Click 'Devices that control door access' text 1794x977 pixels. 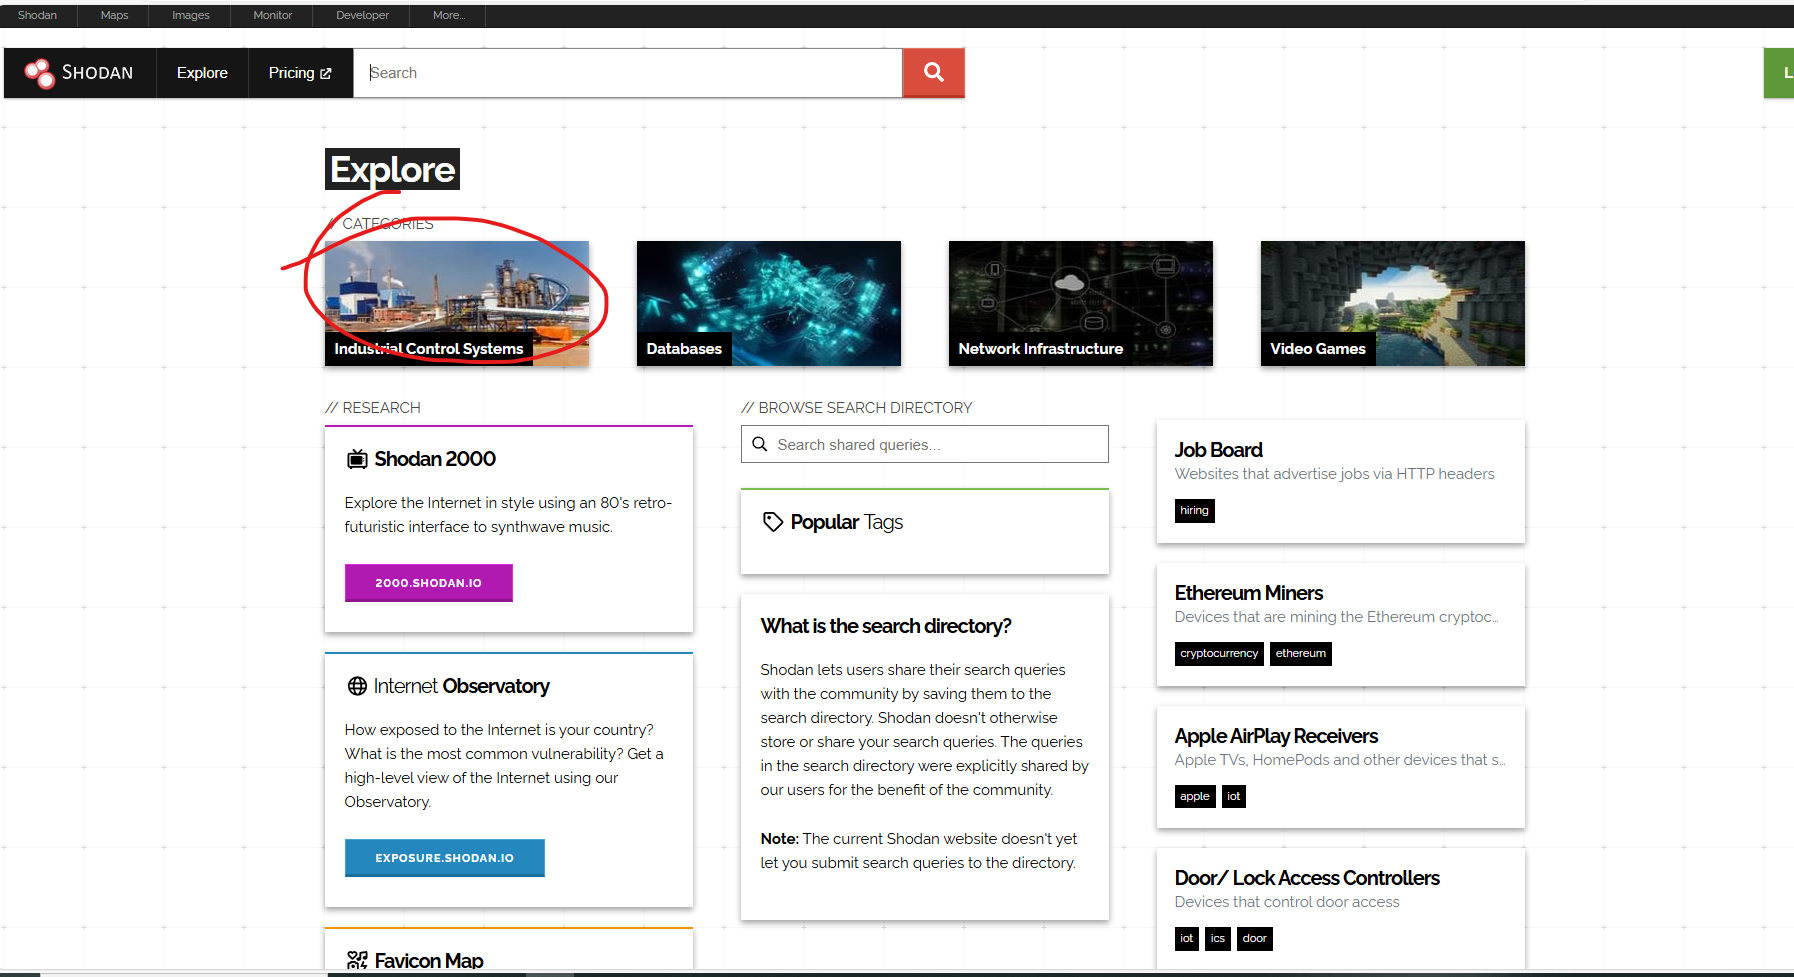point(1287,902)
